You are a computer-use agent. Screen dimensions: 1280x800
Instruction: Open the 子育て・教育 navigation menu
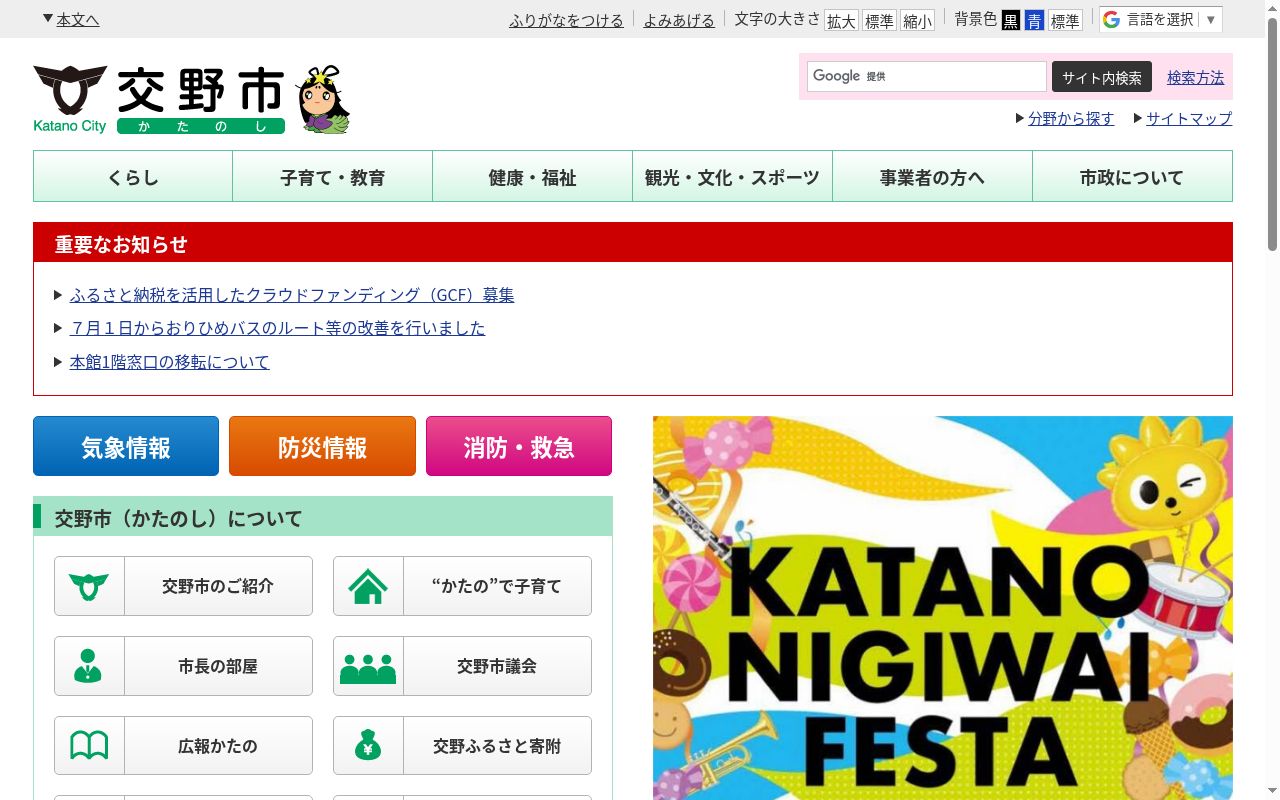pyautogui.click(x=333, y=177)
